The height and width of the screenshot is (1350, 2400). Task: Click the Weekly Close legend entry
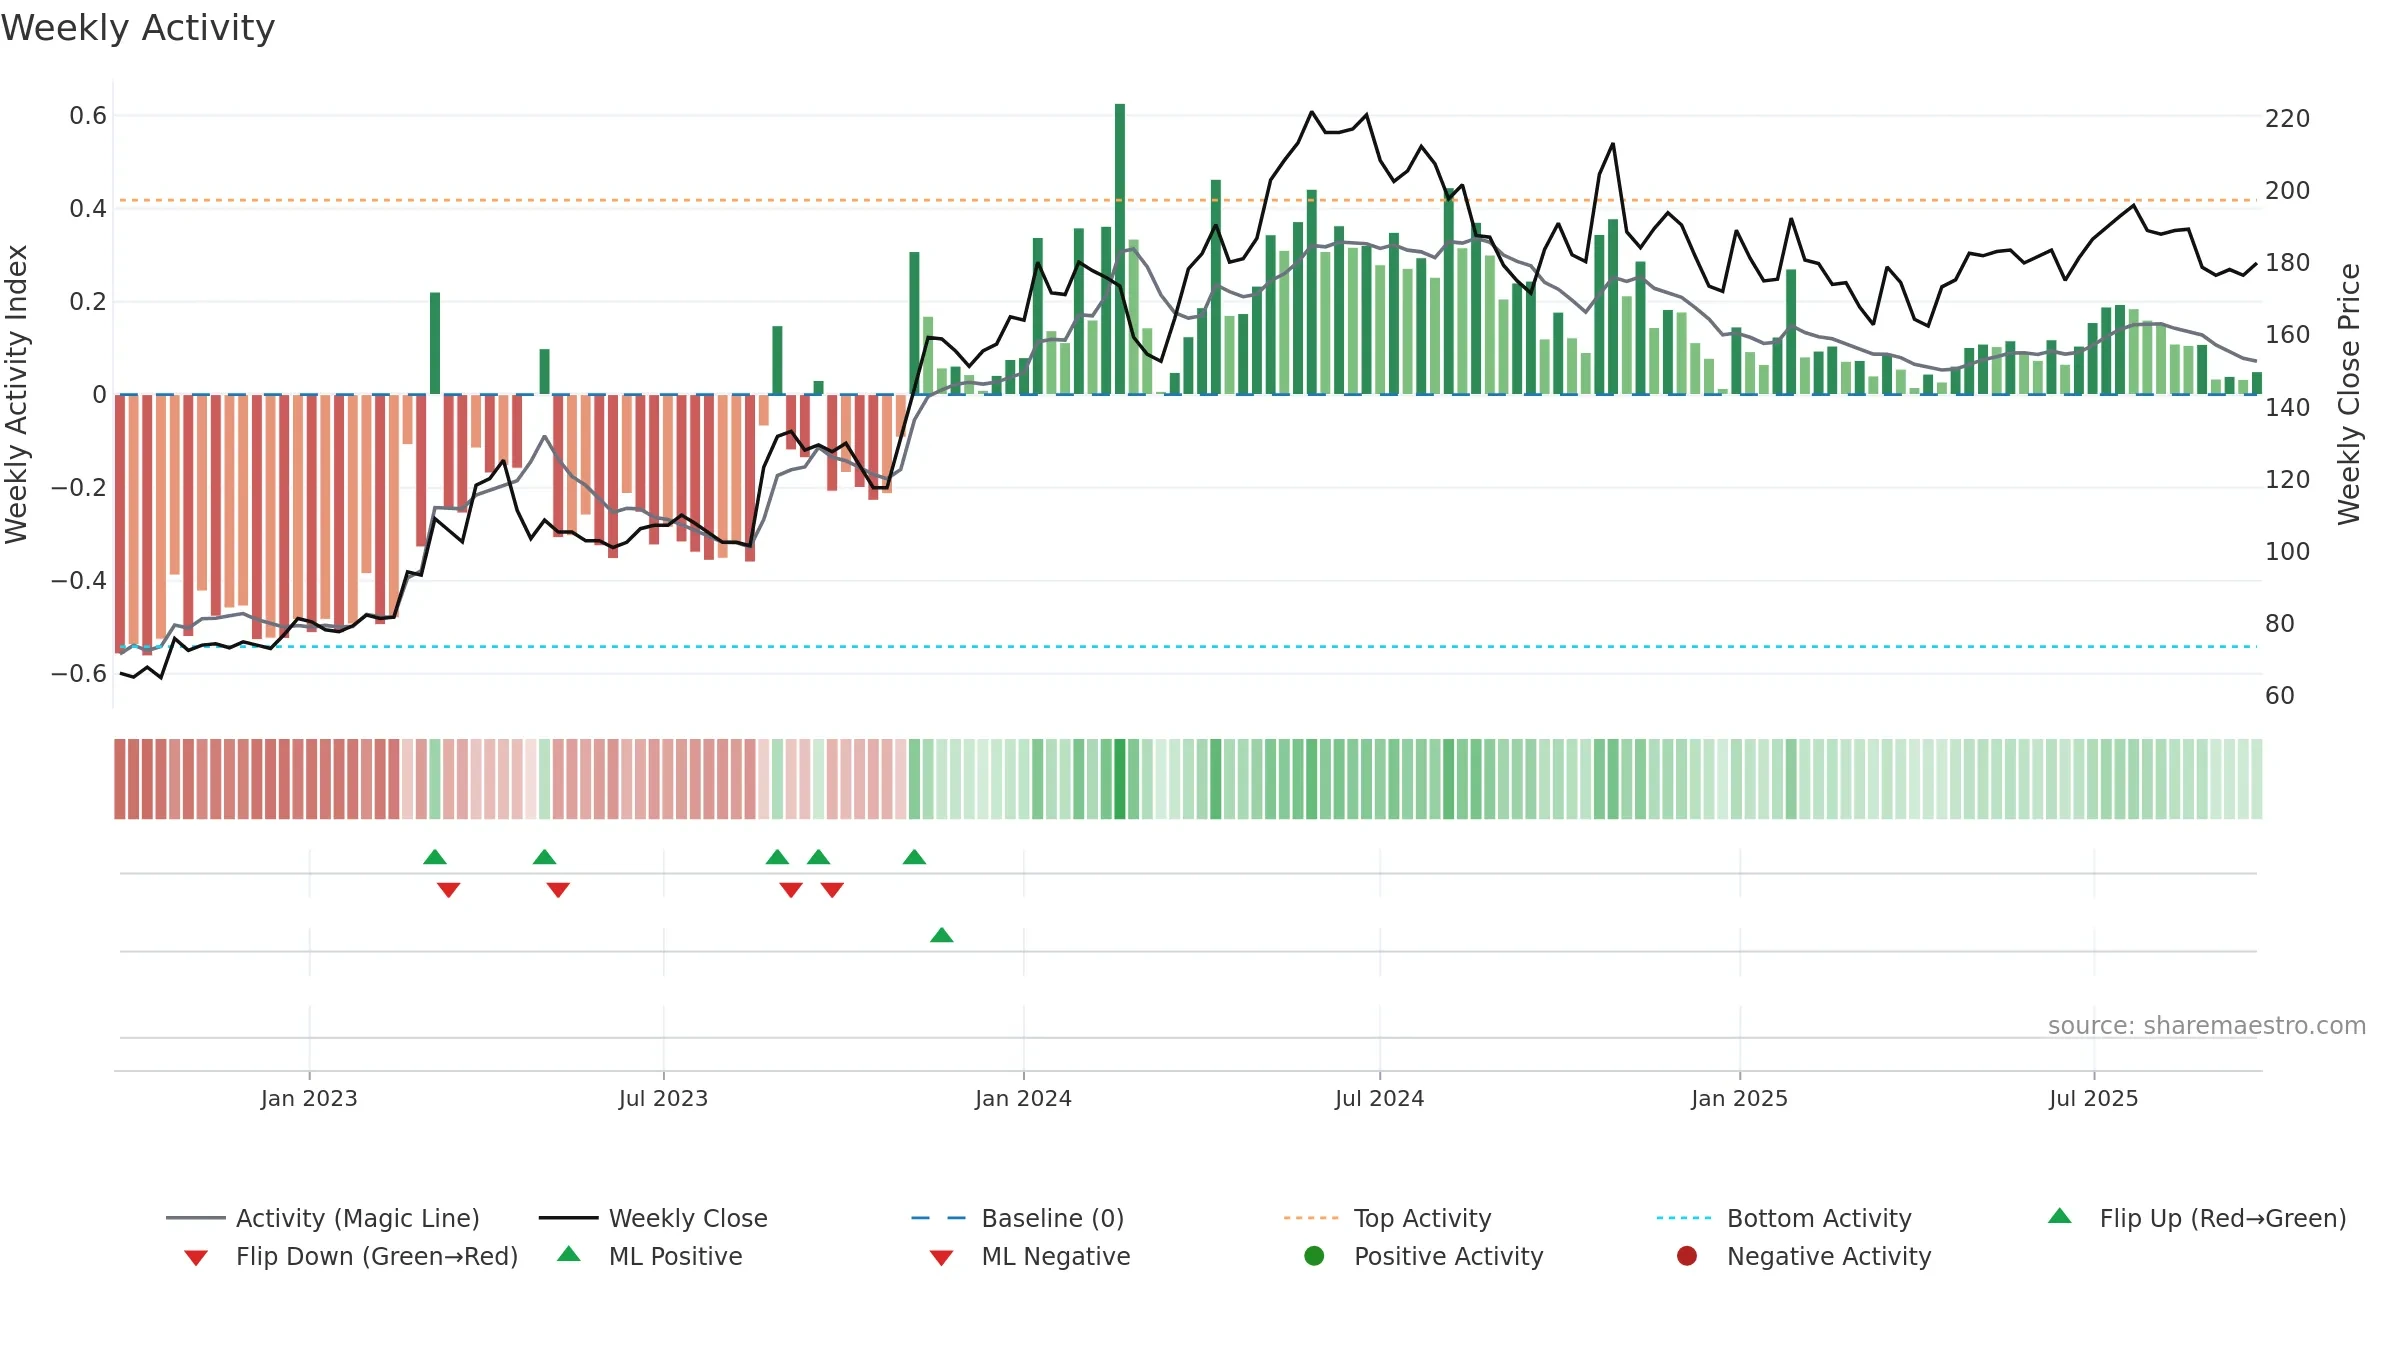pyautogui.click(x=653, y=1218)
